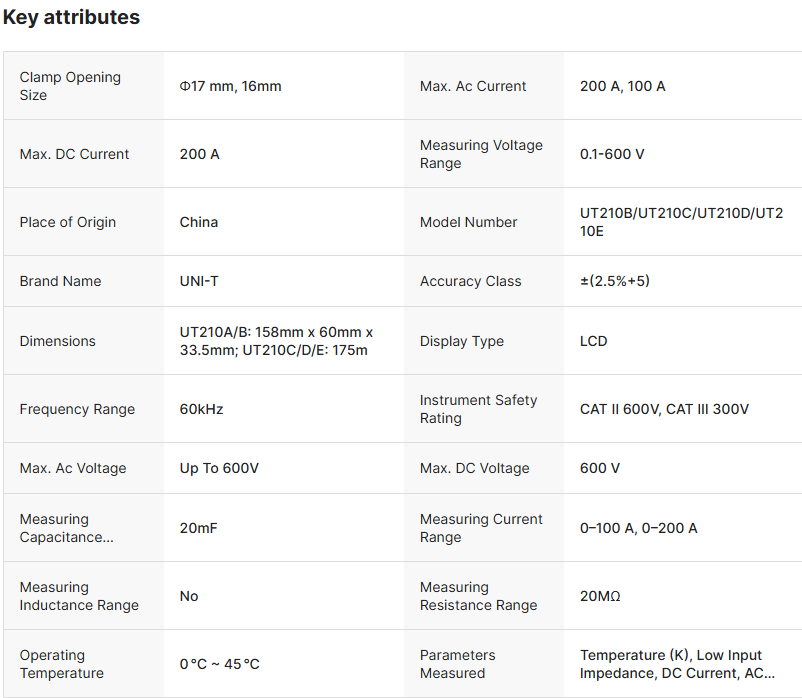
Task: Click the Key attributes heading
Action: click(x=71, y=18)
